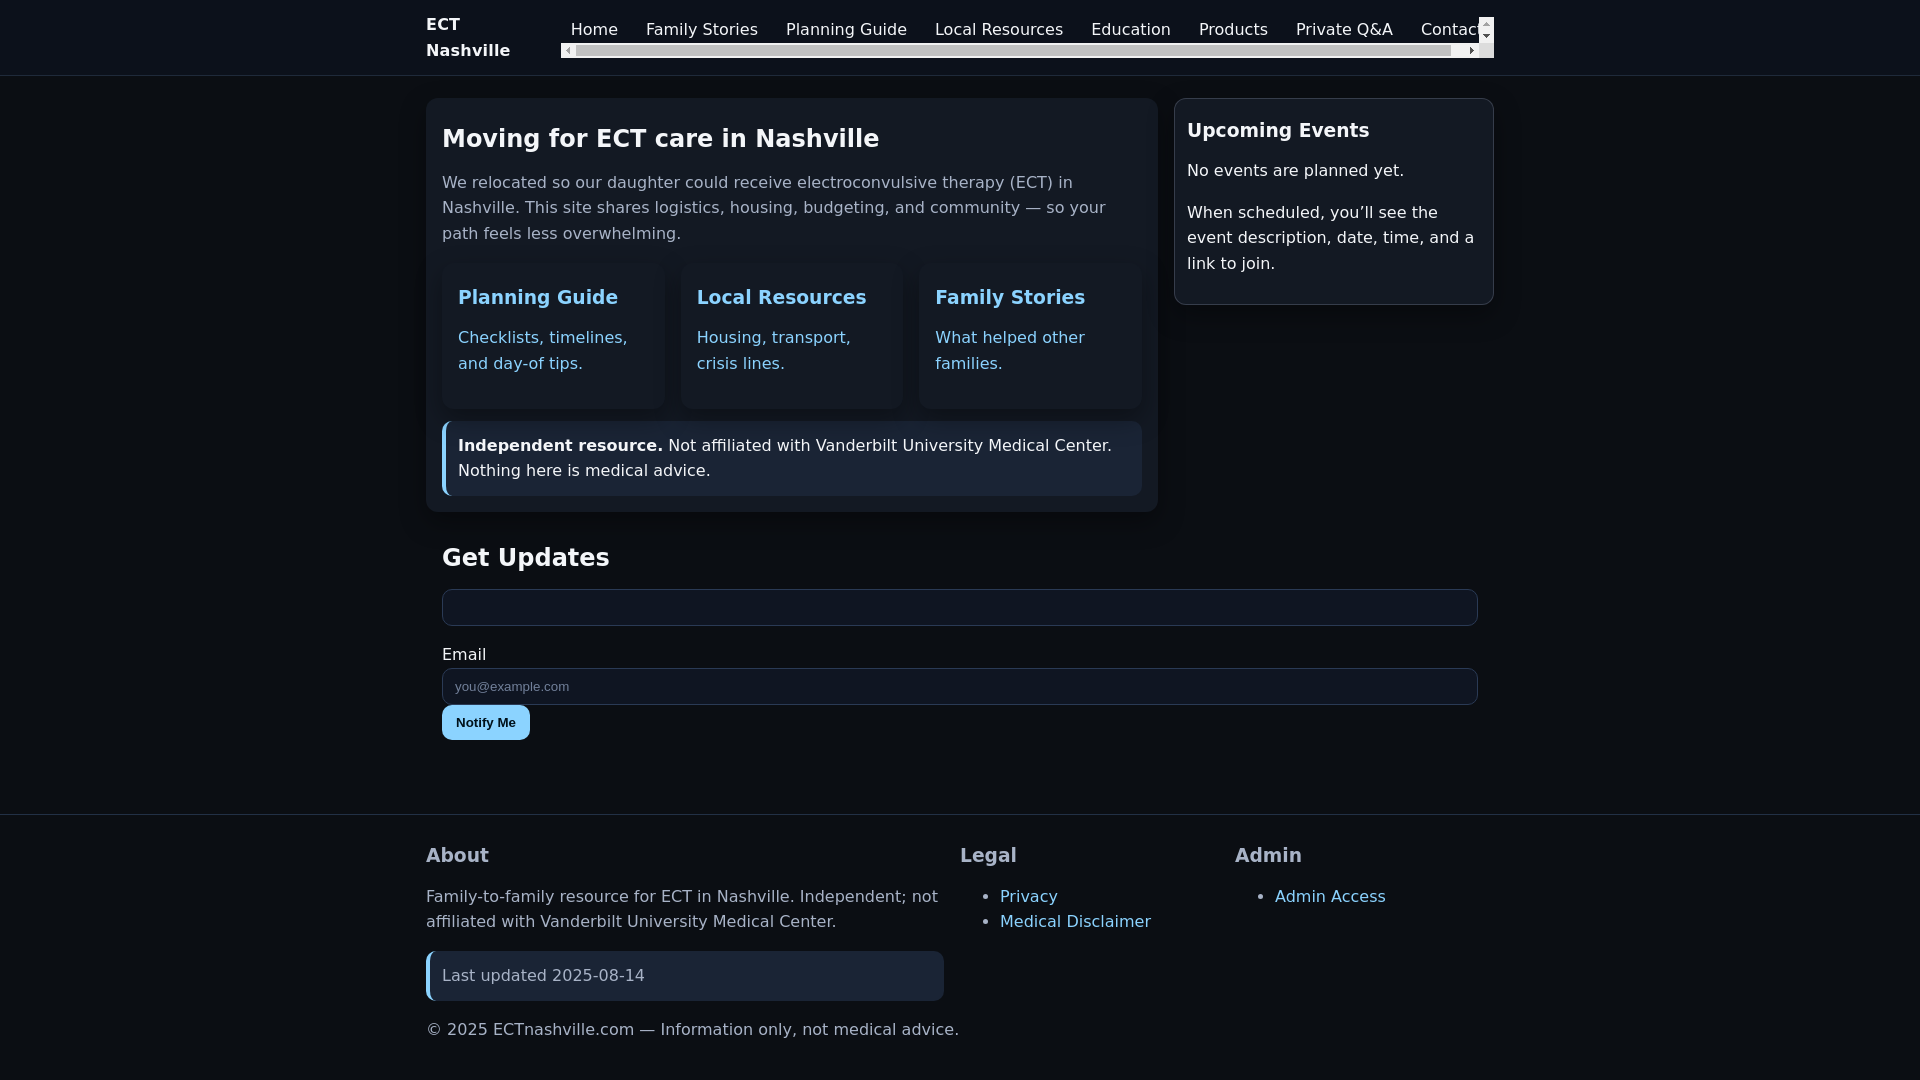Viewport: 1920px width, 1080px height.
Task: Click 'No events are planned yet.' text
Action: pyautogui.click(x=1295, y=171)
